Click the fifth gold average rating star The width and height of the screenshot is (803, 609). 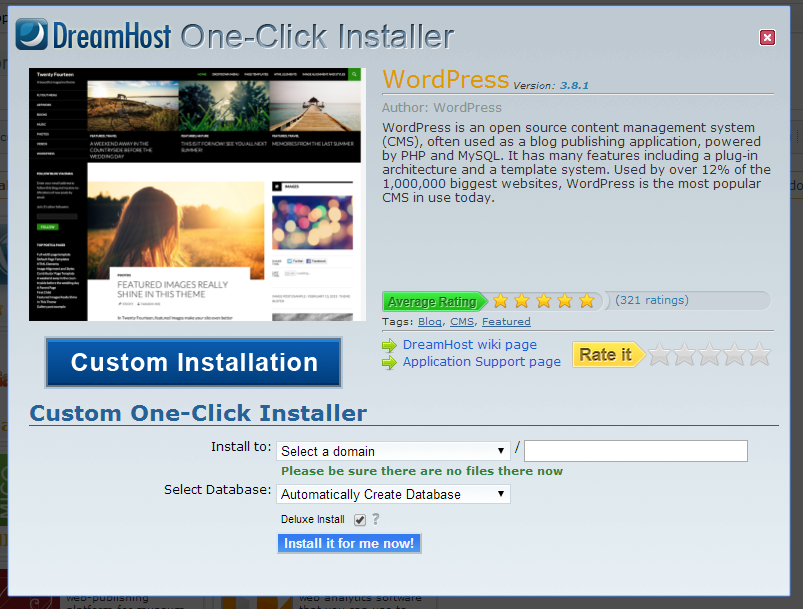(x=587, y=301)
